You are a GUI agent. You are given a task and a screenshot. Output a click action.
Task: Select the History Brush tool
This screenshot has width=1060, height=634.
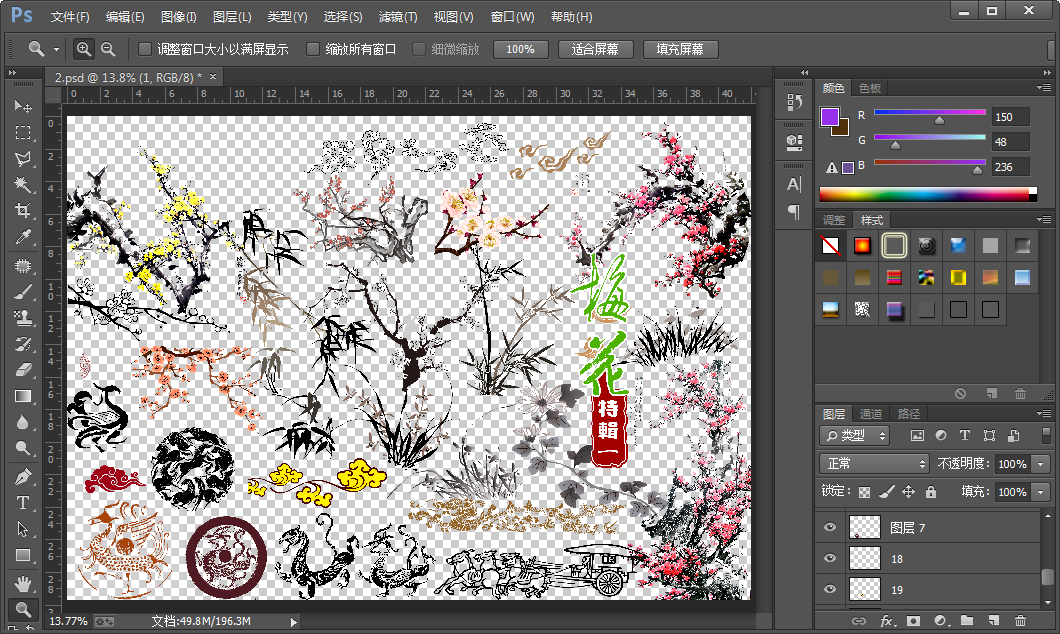click(x=22, y=344)
